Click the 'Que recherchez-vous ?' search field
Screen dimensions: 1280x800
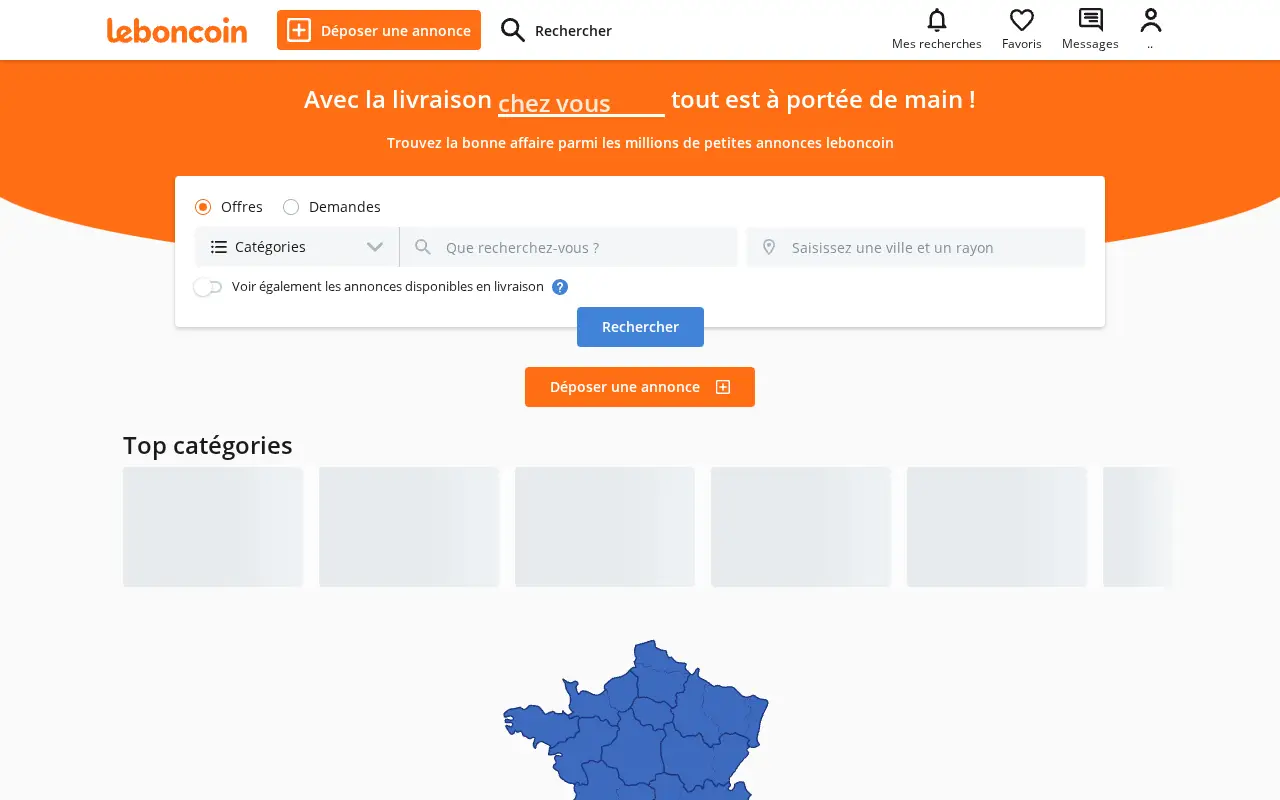point(568,247)
